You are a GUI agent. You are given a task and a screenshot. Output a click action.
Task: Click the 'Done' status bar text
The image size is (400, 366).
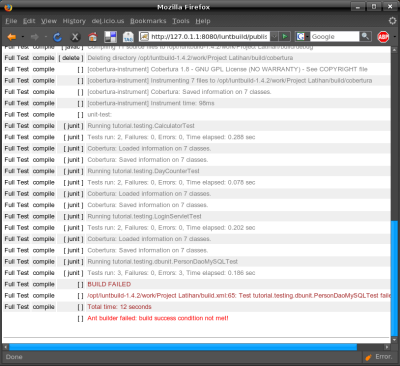[x=14, y=357]
